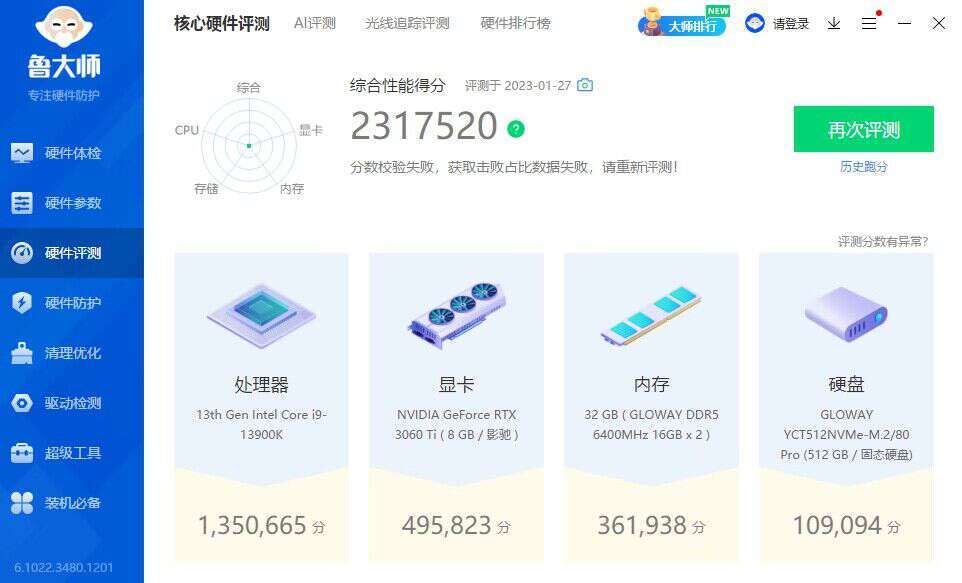This screenshot has height=583, width=962.
Task: Go to 清理优化 in the sidebar
Action: [x=72, y=353]
